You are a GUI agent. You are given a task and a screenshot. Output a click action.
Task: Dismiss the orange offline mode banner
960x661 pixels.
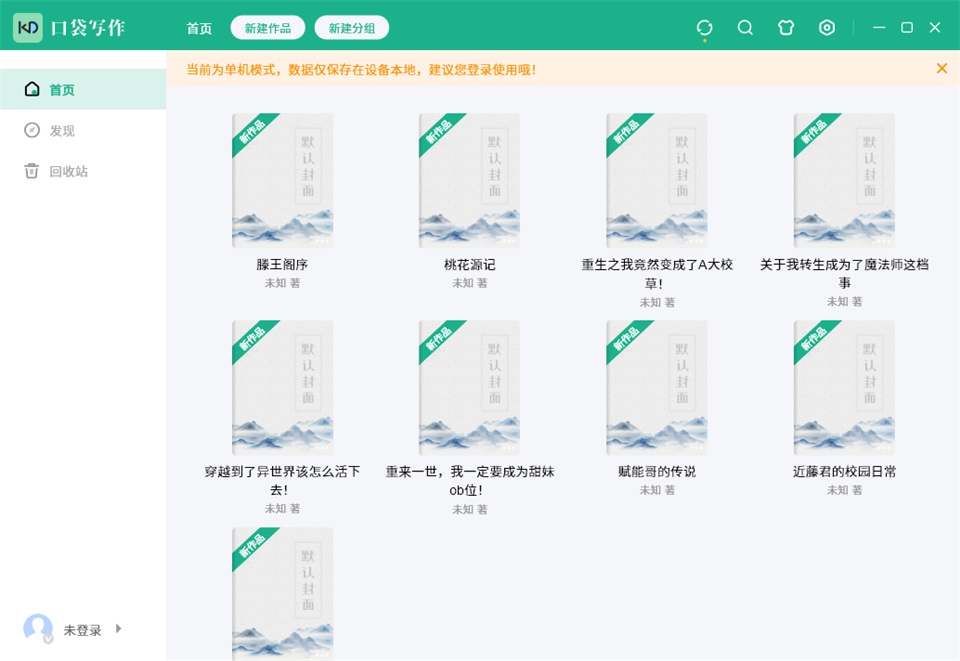tap(942, 69)
